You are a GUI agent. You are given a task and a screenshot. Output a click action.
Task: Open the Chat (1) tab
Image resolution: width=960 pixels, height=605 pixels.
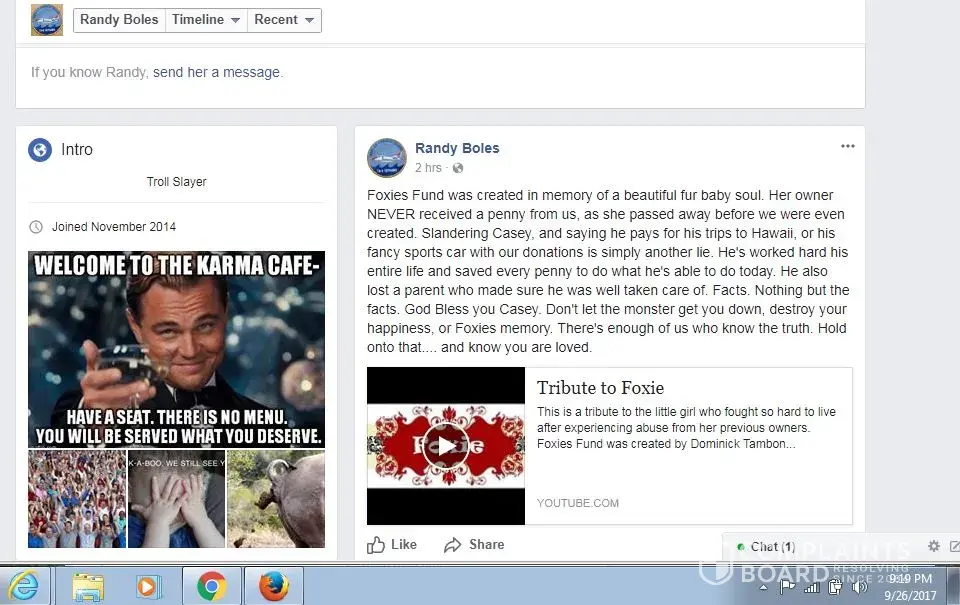coord(766,547)
